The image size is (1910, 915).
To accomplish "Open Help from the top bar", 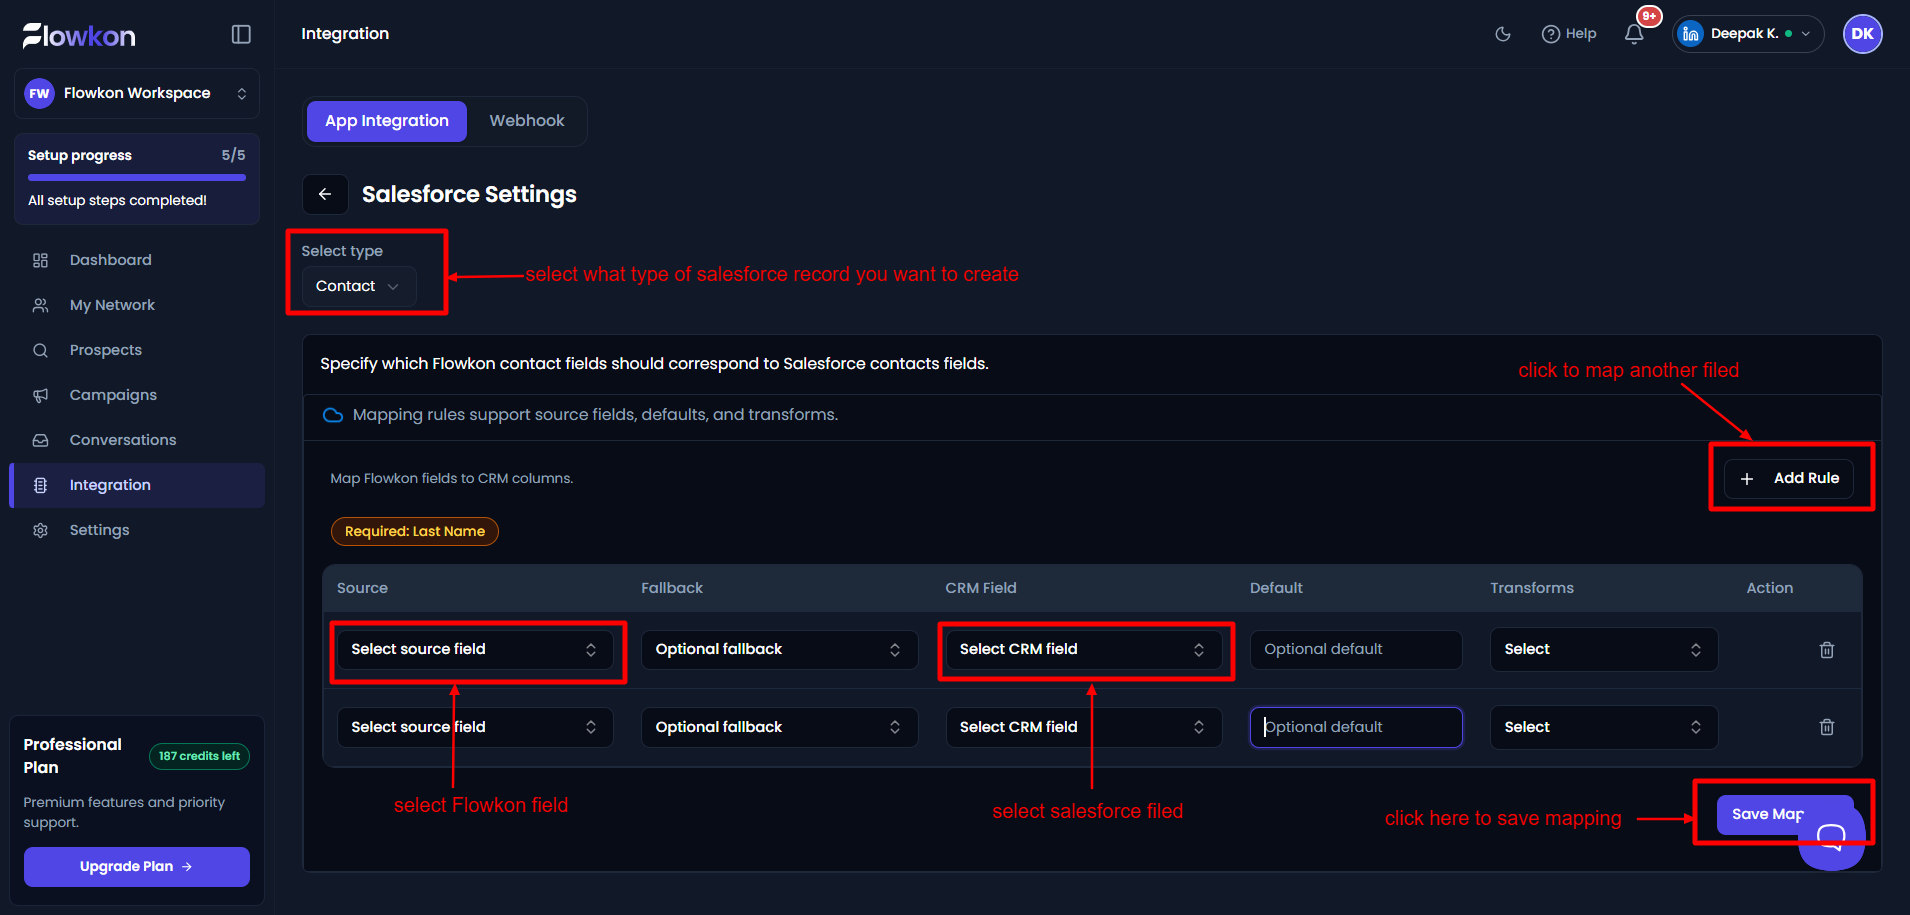I will 1569,34.
